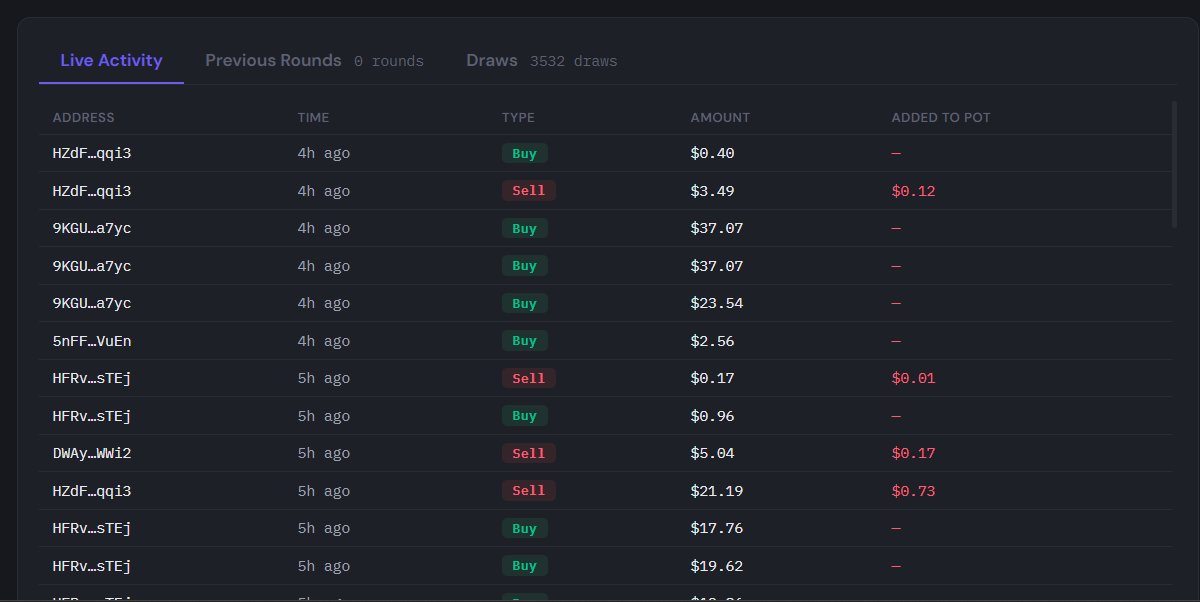Select address HFRv…sTEj in the $19.62 row

(x=92, y=566)
